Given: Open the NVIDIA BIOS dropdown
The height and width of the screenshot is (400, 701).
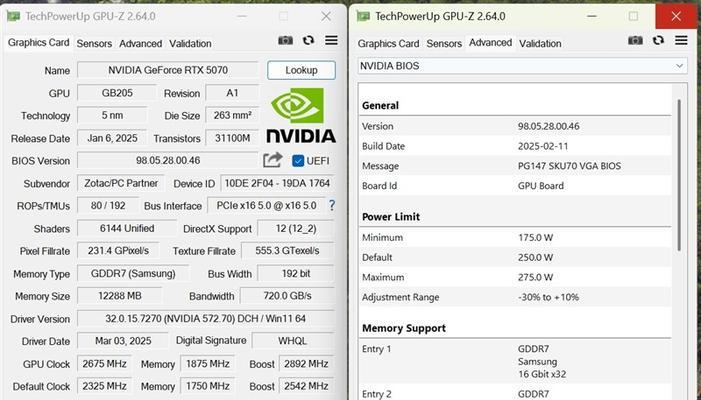Looking at the screenshot, I should 522,66.
